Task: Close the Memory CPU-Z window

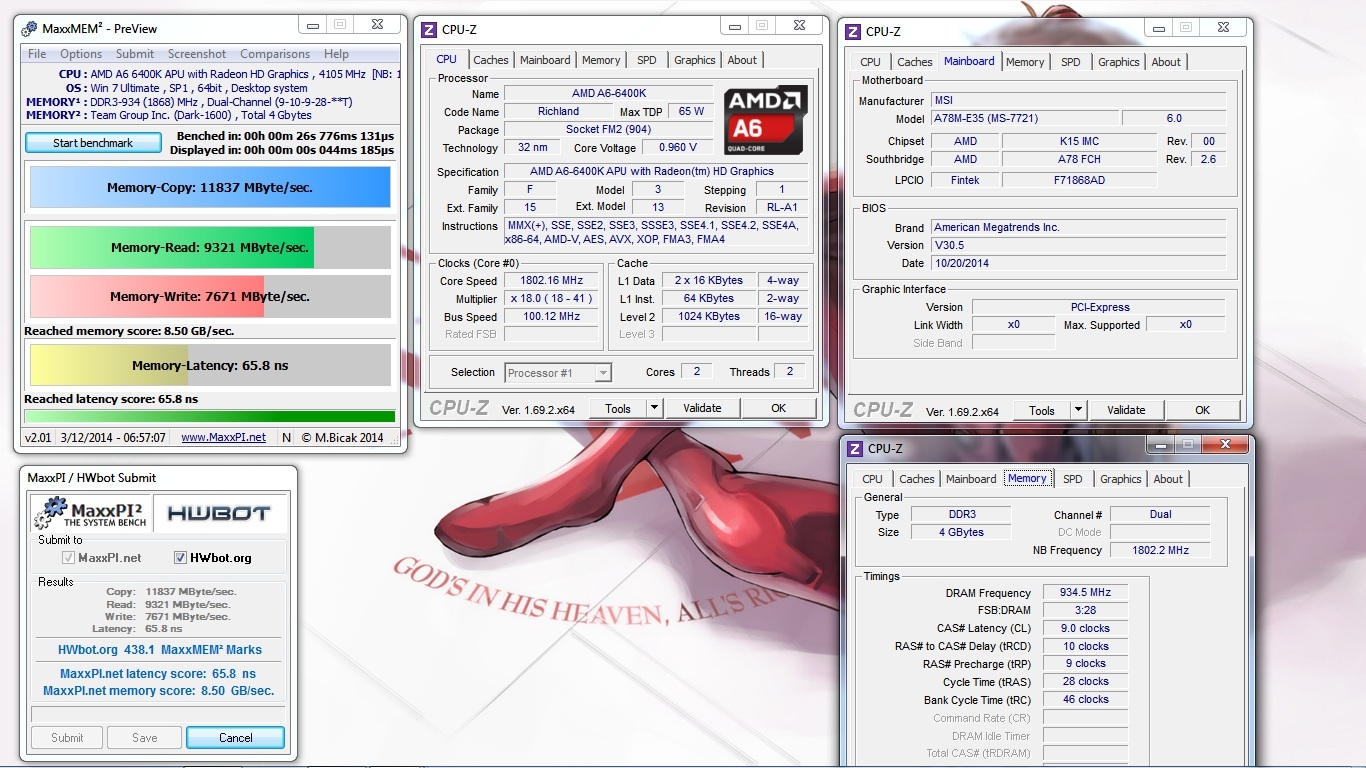Action: tap(1224, 444)
